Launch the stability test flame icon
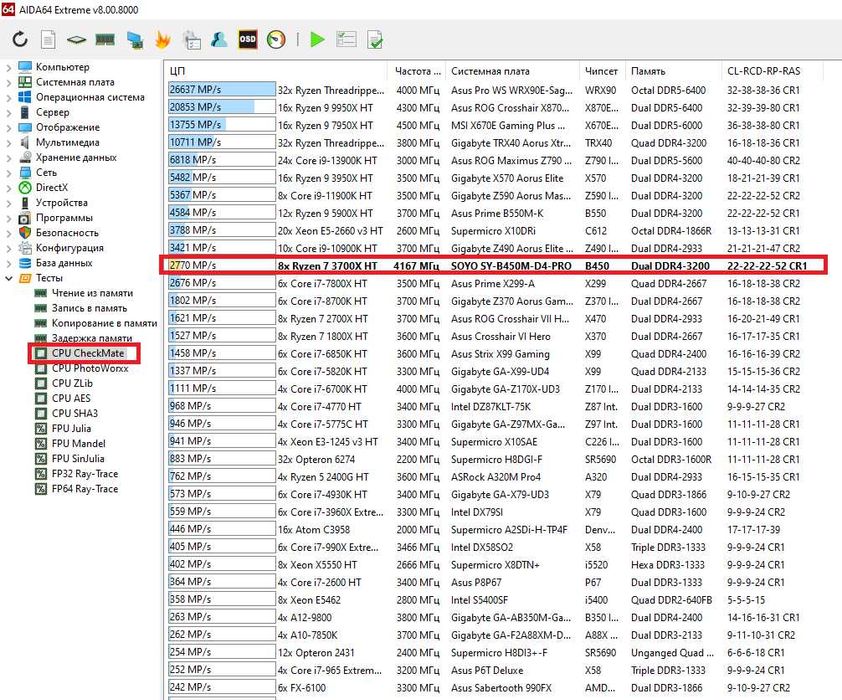This screenshot has height=700, width=842. pos(163,40)
